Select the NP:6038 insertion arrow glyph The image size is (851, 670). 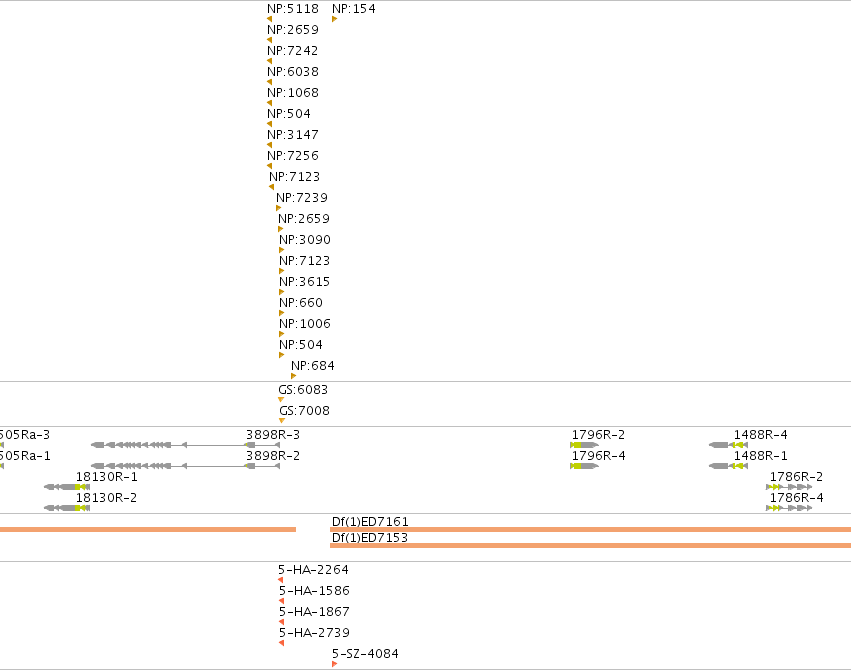(x=270, y=82)
